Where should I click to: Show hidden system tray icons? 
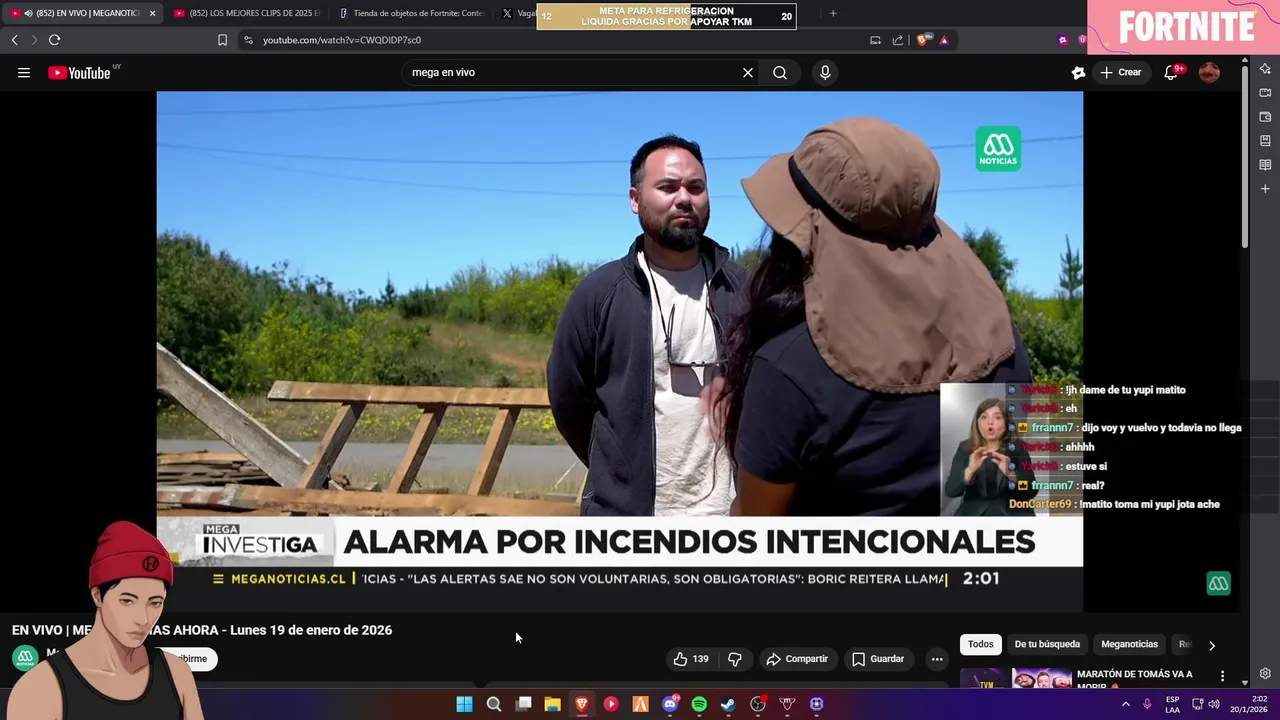click(1126, 704)
